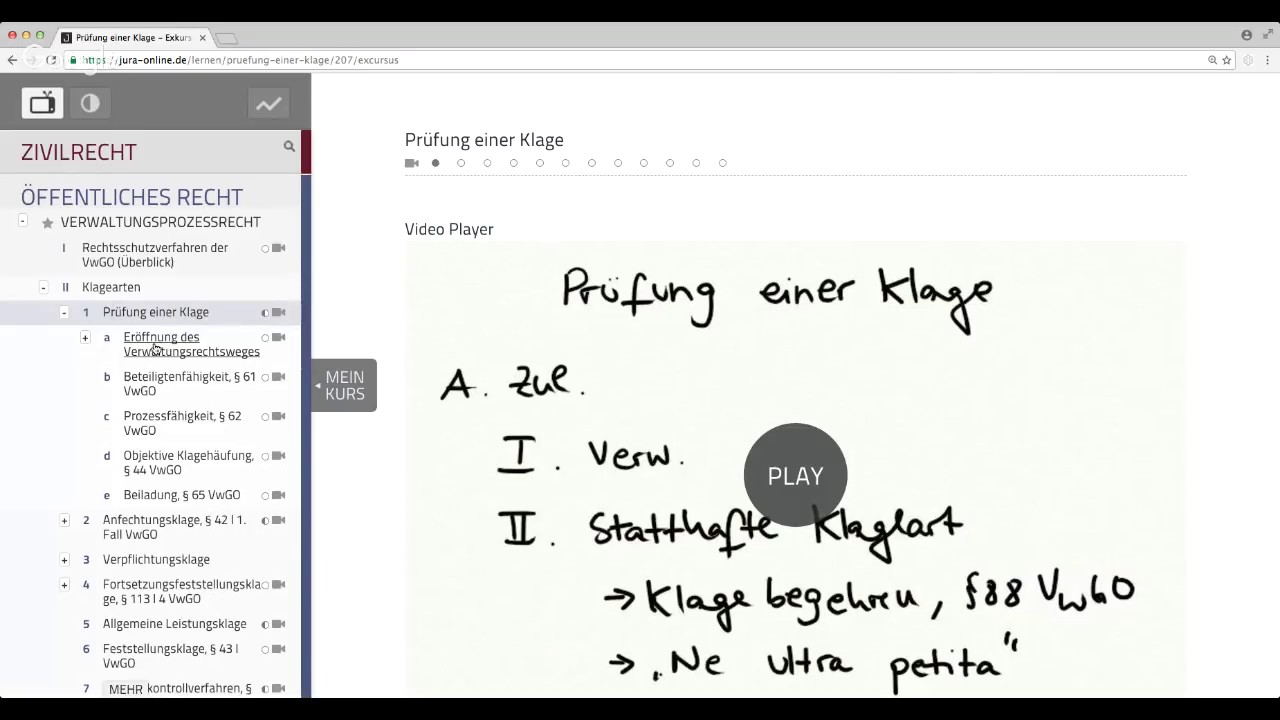
Task: Toggle status circle for Anfechtungsklage row
Action: tap(265, 520)
